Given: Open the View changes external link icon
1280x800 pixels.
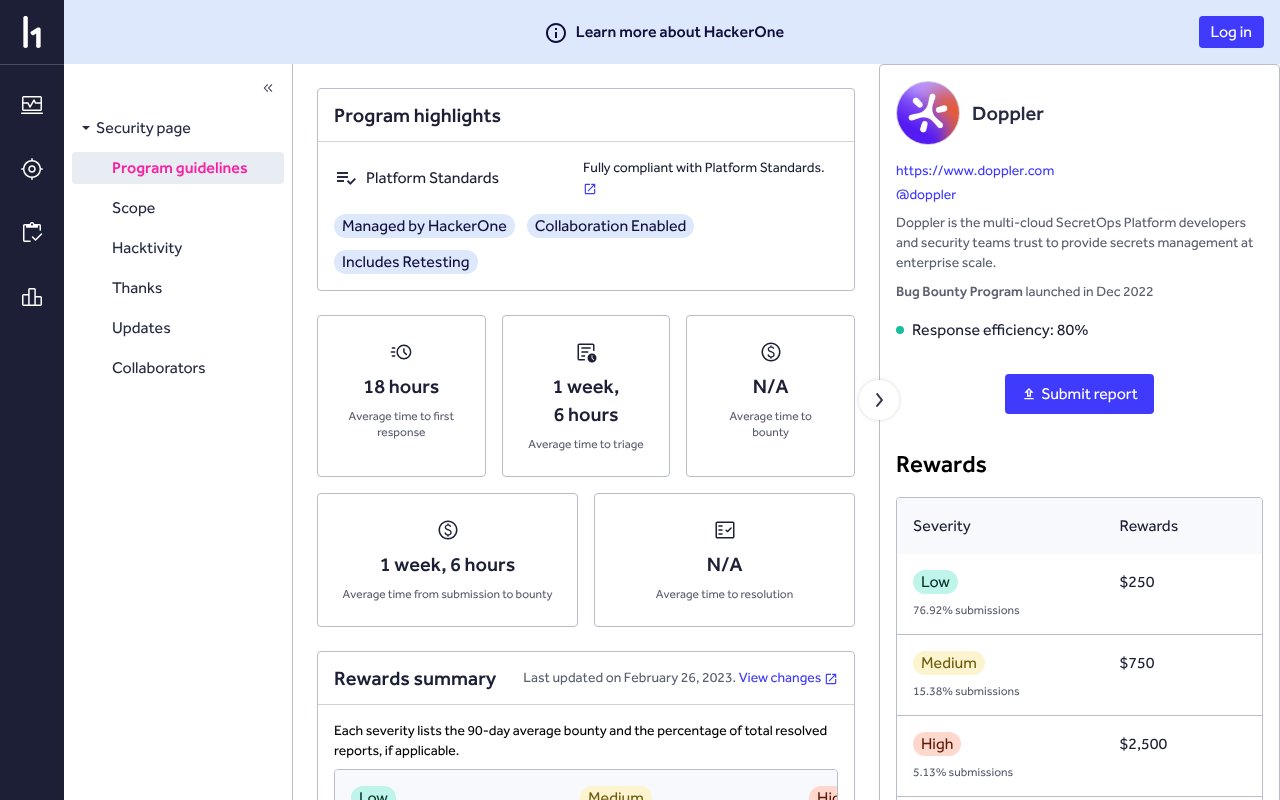Looking at the screenshot, I should point(831,678).
